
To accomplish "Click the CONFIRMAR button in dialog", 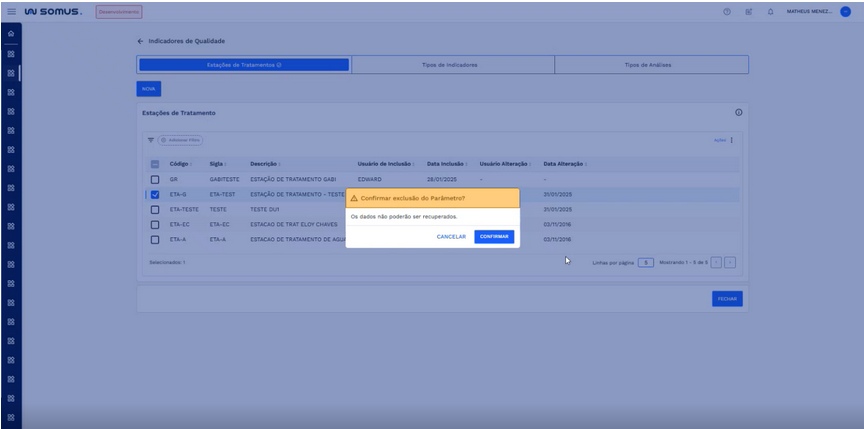I will click(x=494, y=237).
